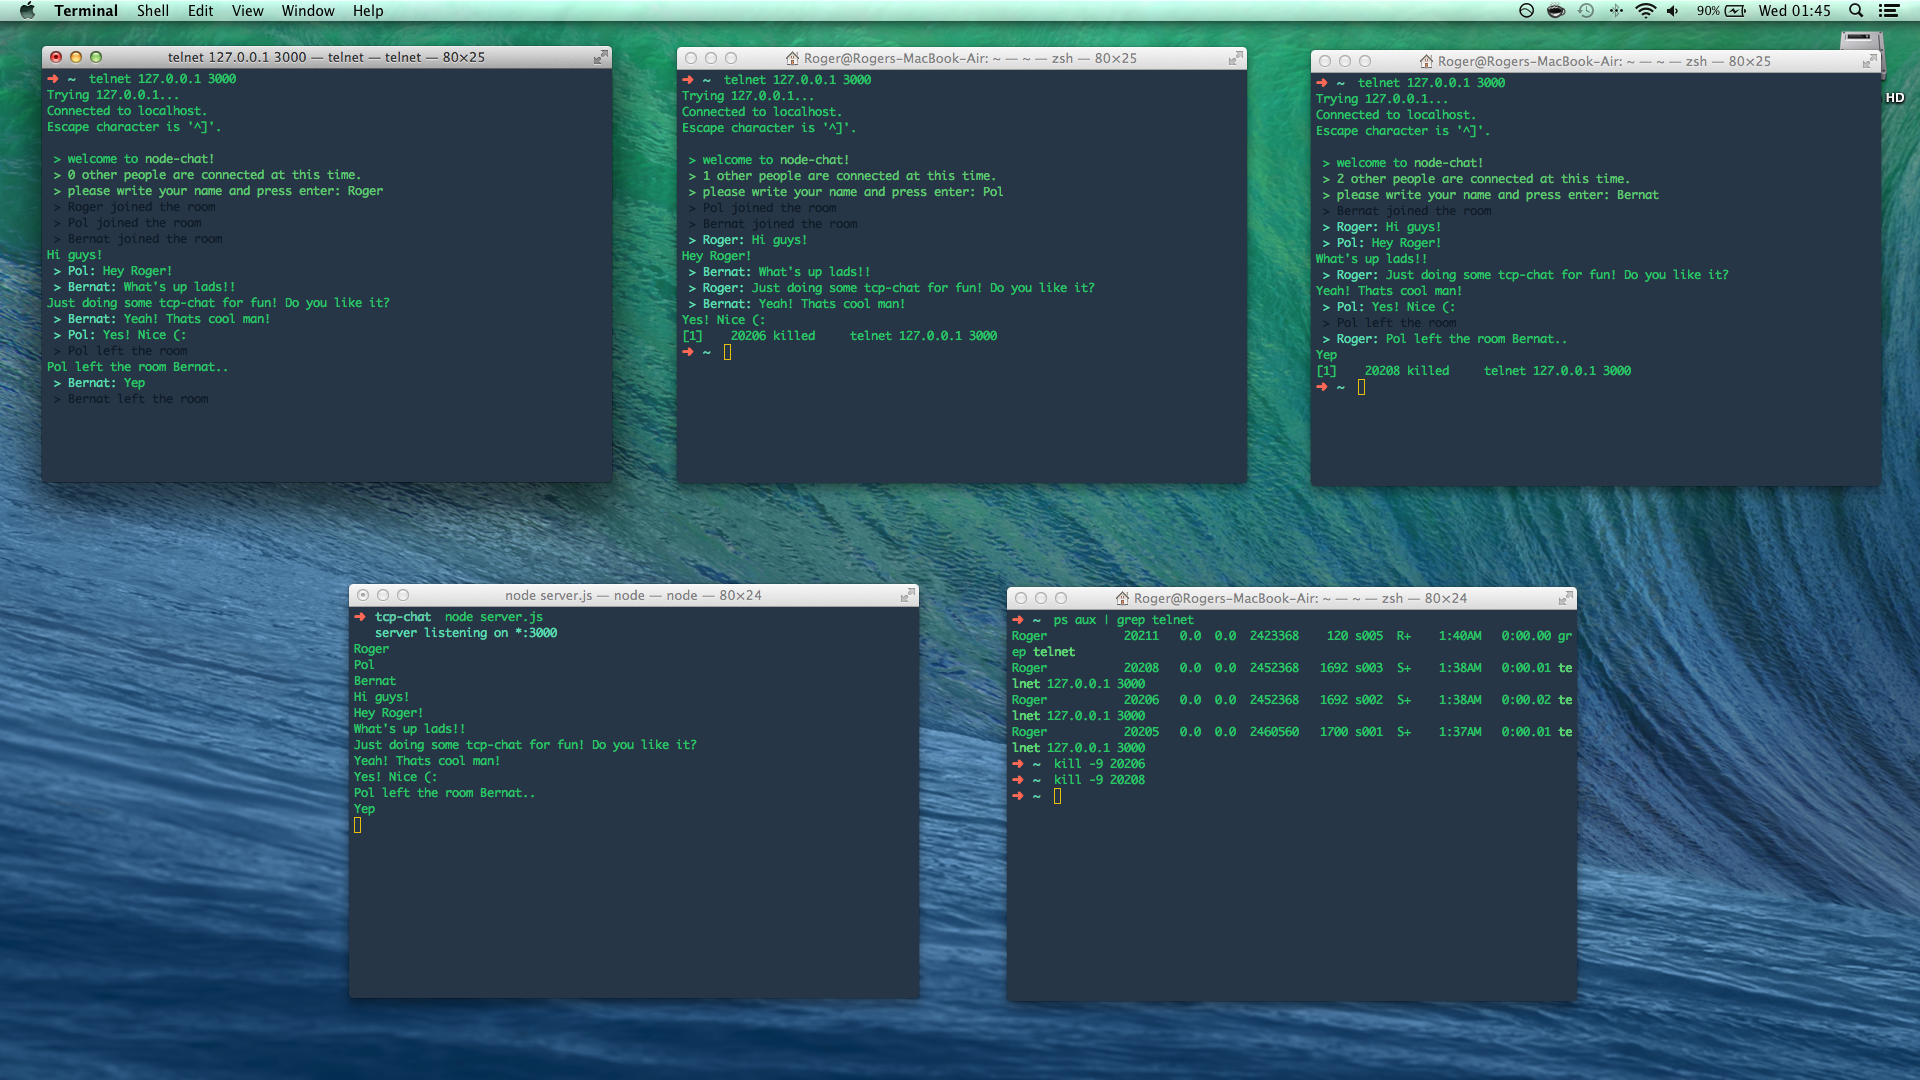
Task: Click the Bluetooth status icon
Action: tap(1616, 11)
